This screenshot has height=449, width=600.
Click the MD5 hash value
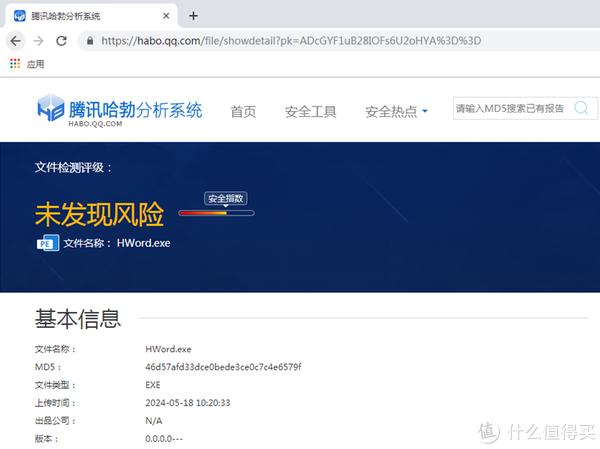coord(223,367)
